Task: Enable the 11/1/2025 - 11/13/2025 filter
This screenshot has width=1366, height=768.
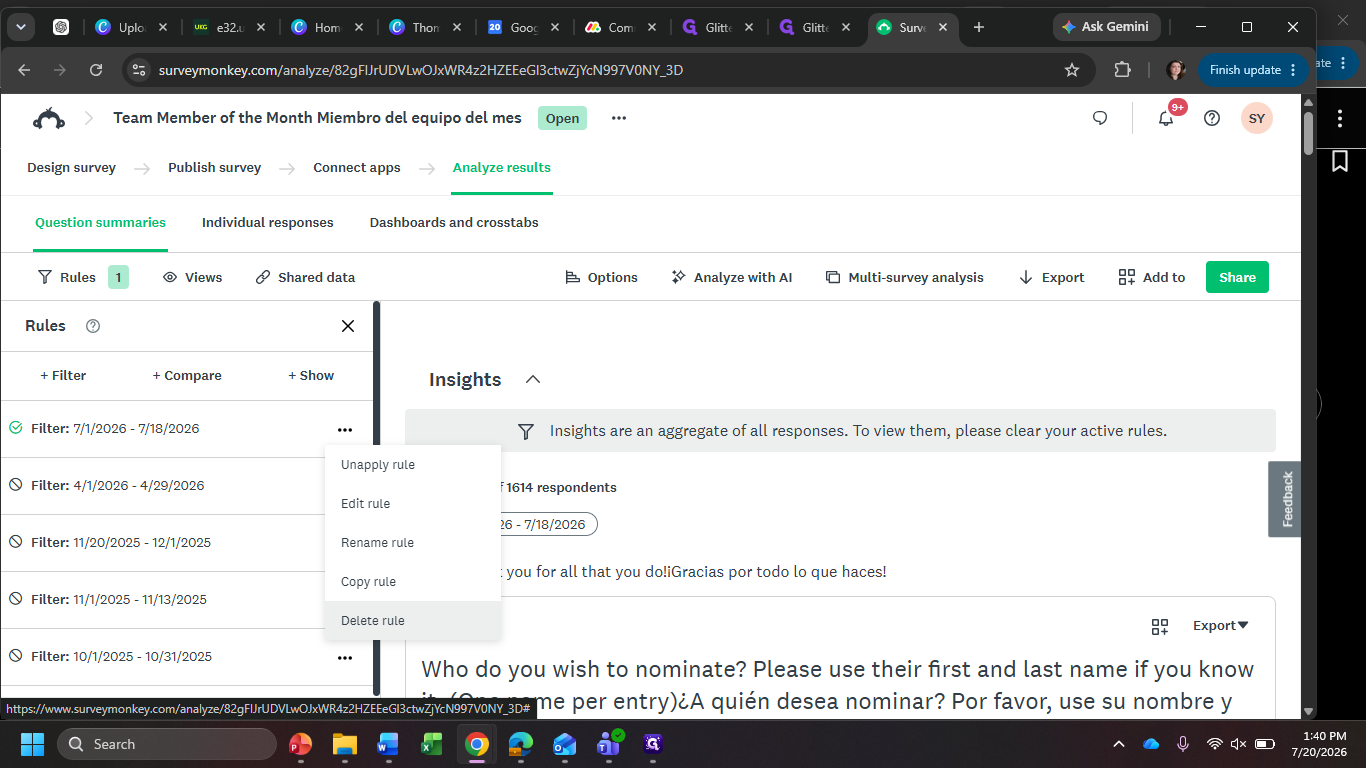Action: click(15, 599)
